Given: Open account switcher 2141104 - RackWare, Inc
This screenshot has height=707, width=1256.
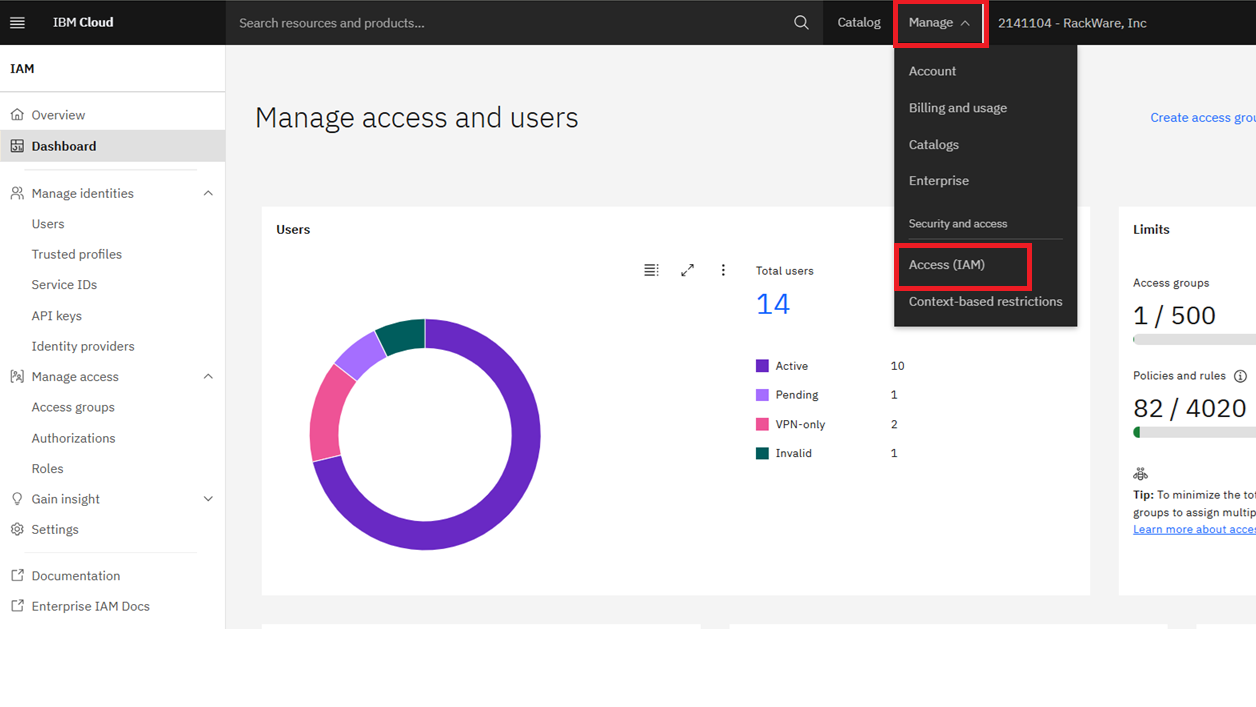Looking at the screenshot, I should point(1072,22).
